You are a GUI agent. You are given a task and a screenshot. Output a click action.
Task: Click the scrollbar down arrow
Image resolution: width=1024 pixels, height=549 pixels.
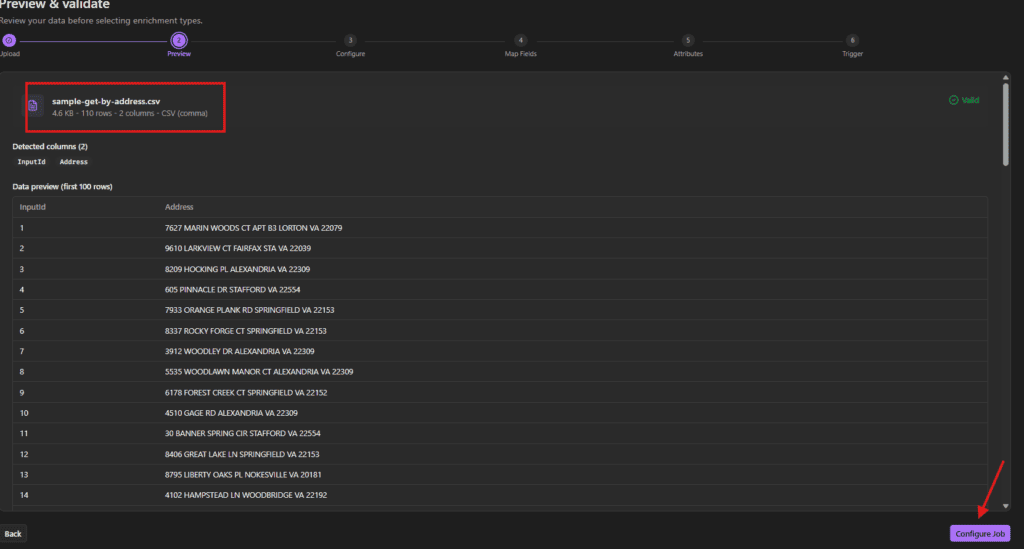click(x=1006, y=506)
